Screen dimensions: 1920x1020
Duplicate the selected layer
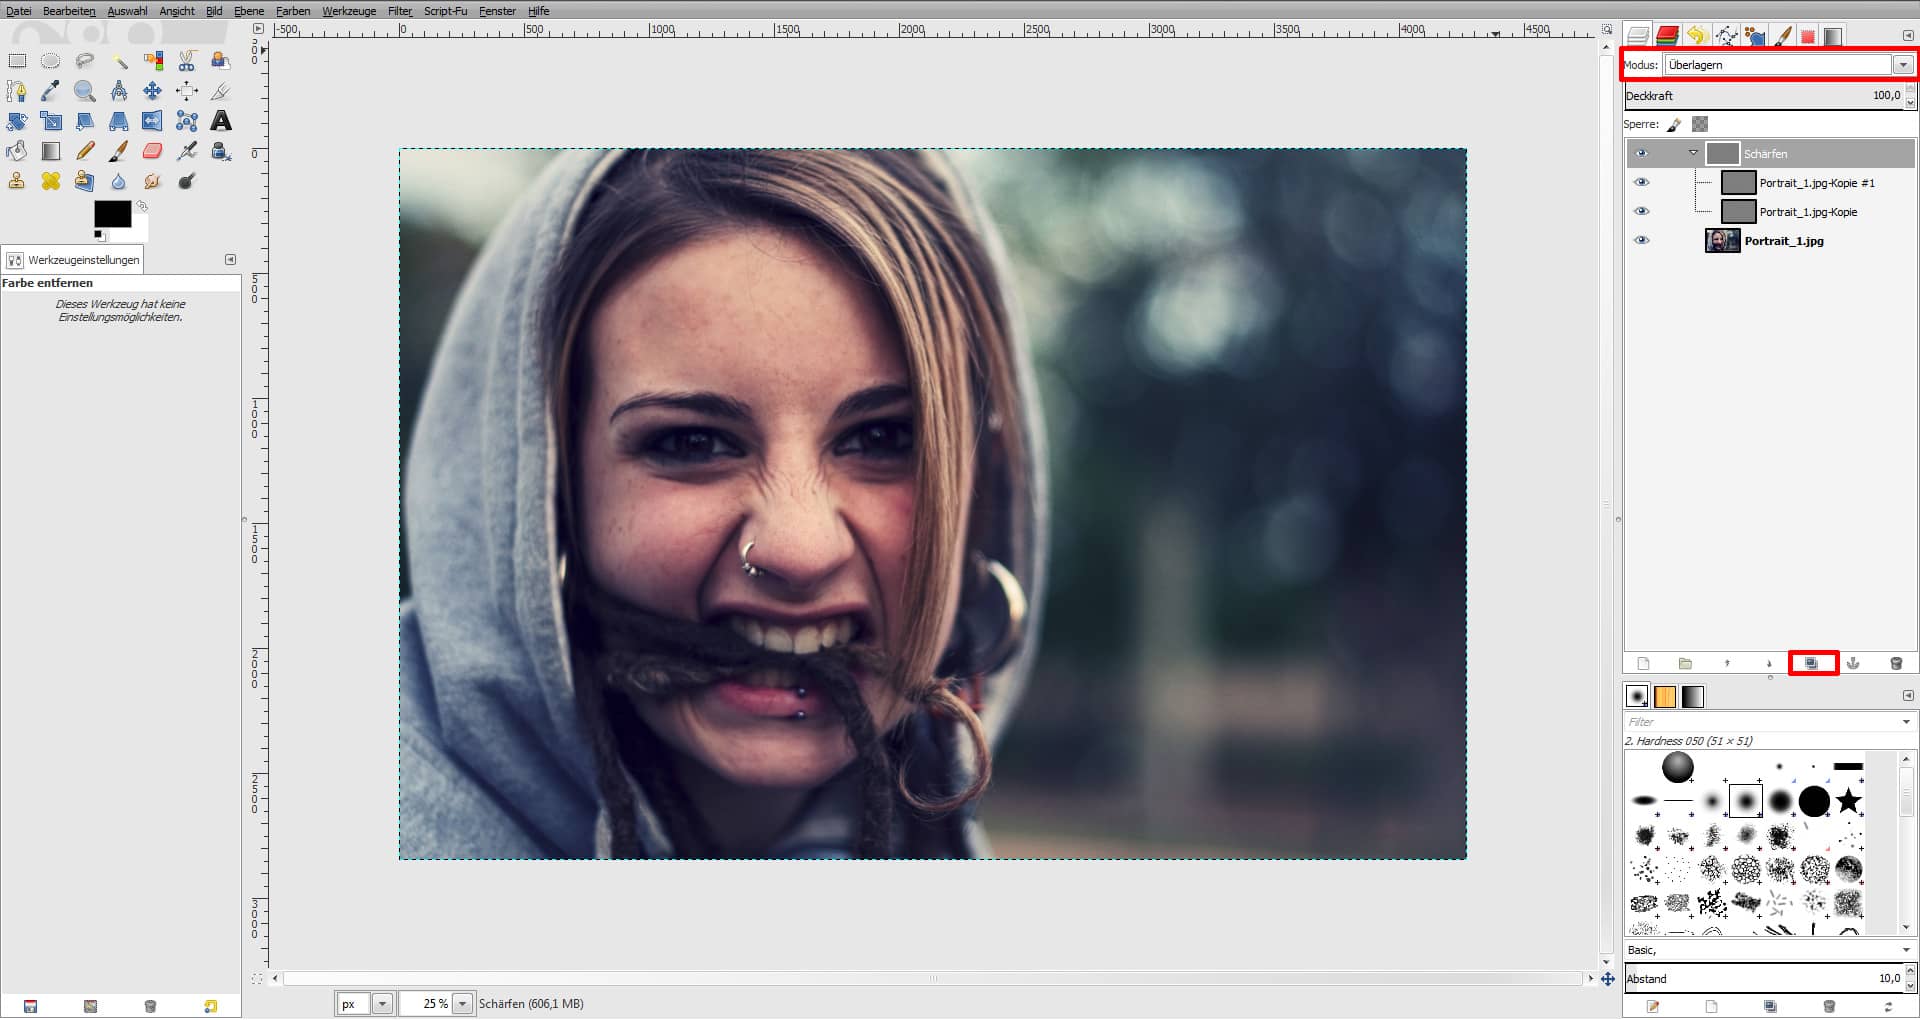[x=1813, y=663]
